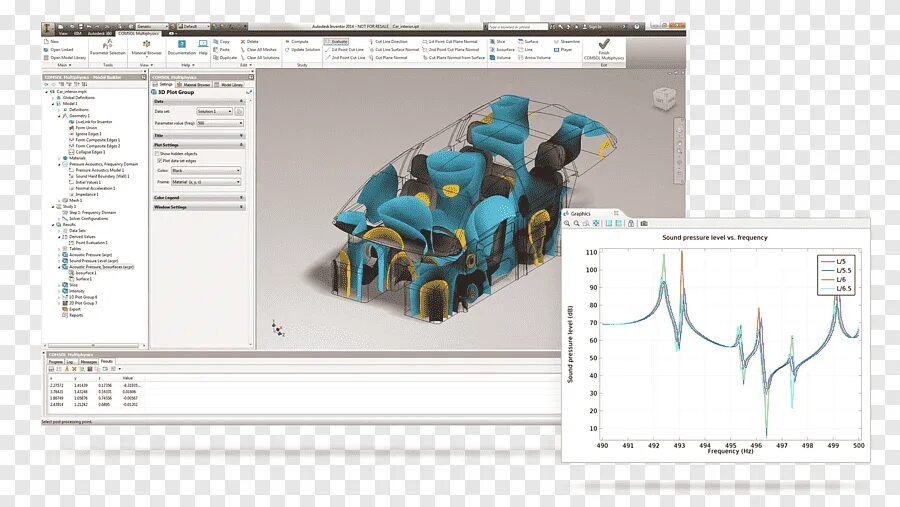Click 1st Point Cut Line
This screenshot has height=507, width=900.
pyautogui.click(x=345, y=50)
